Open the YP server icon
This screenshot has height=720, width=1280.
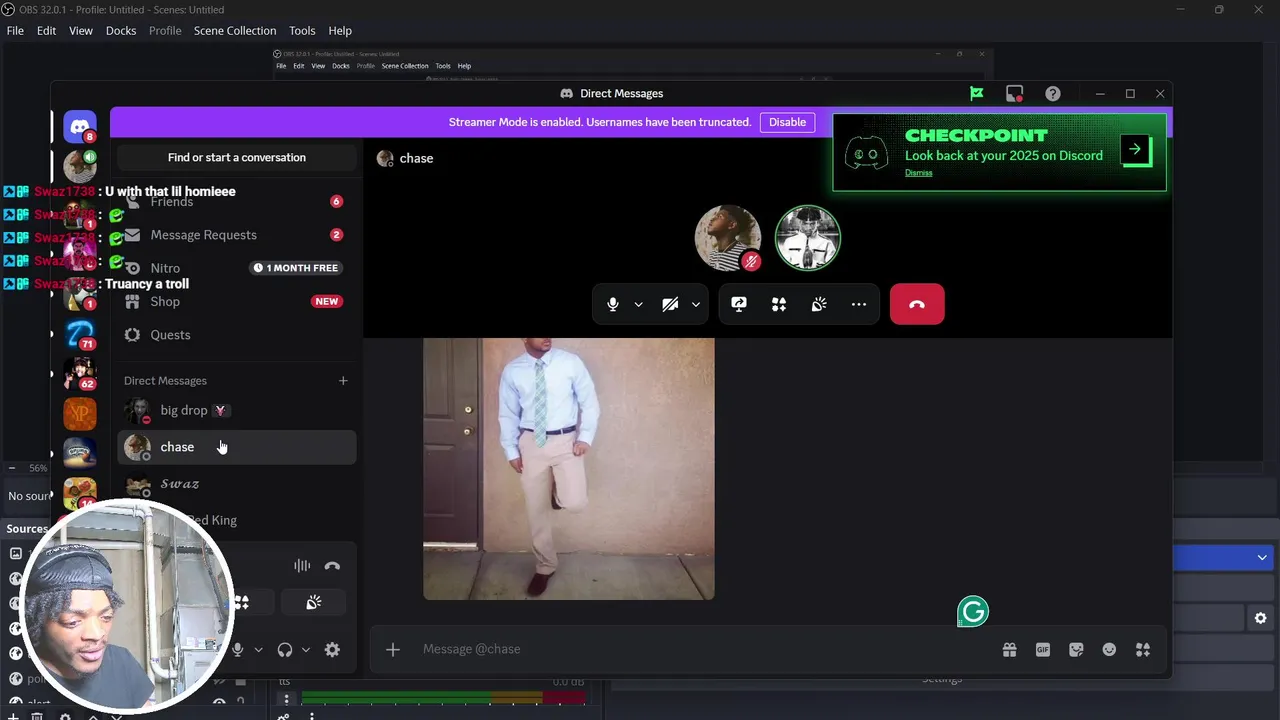tap(80, 414)
